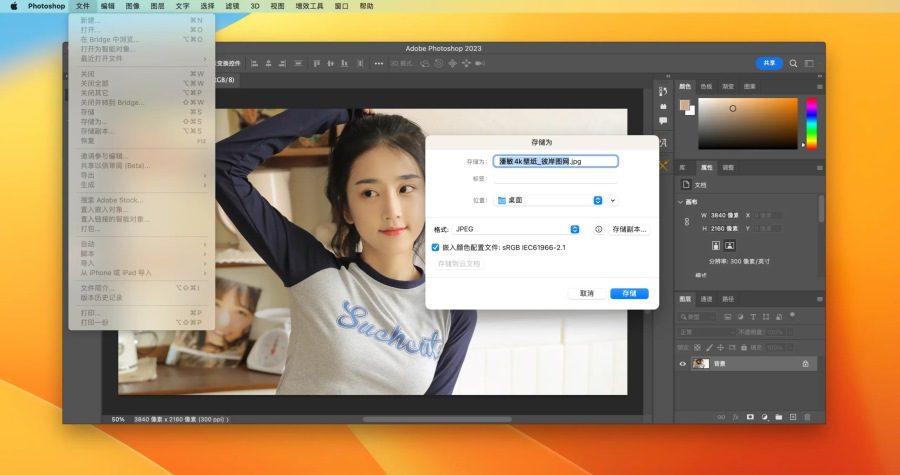Viewport: 900px width, 475px height.
Task: Open the new adjustment layer icon
Action: (764, 416)
